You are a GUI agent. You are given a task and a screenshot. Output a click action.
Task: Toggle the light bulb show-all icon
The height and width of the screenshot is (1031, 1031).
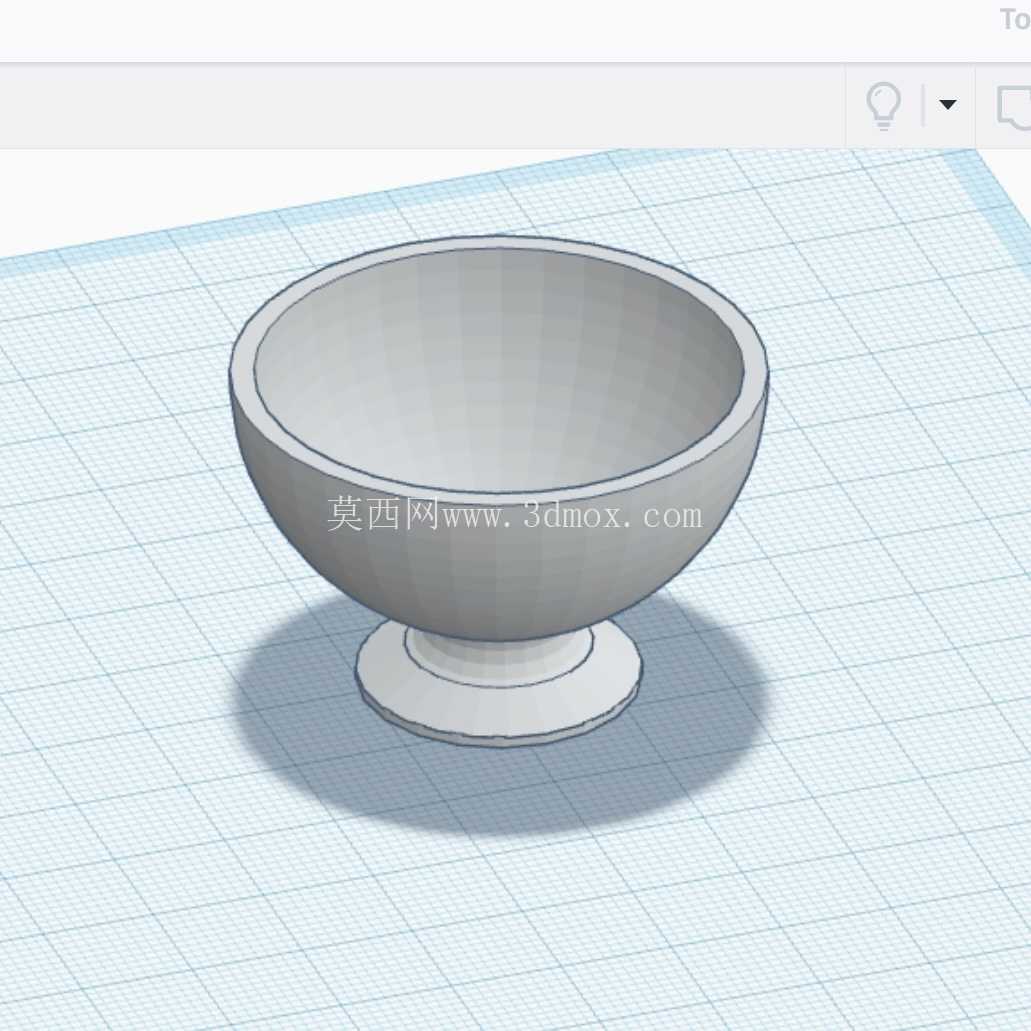[x=882, y=105]
